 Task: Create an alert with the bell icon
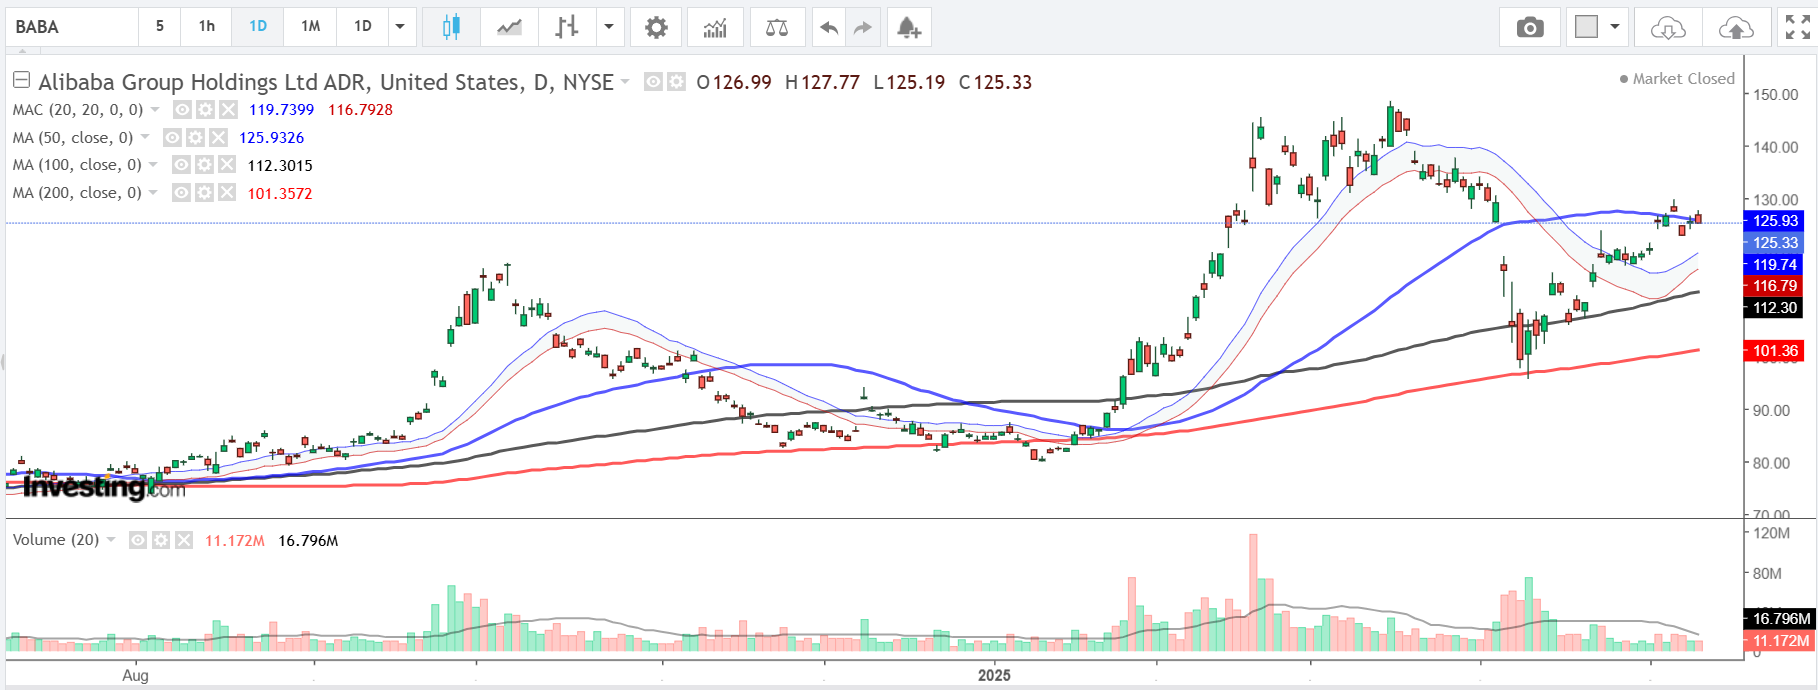(x=908, y=27)
